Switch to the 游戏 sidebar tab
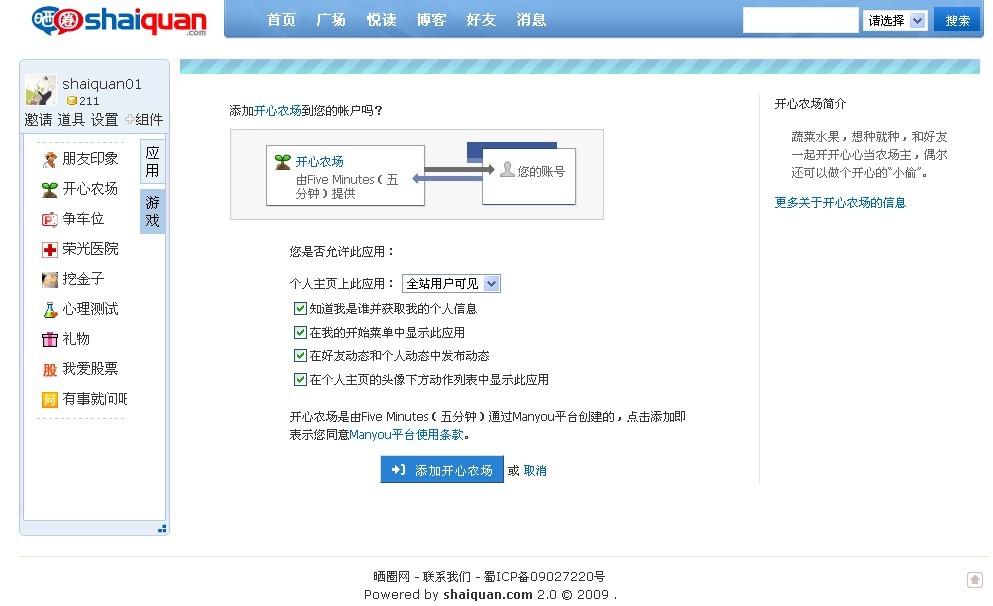Image resolution: width=993 pixels, height=606 pixels. click(x=152, y=211)
